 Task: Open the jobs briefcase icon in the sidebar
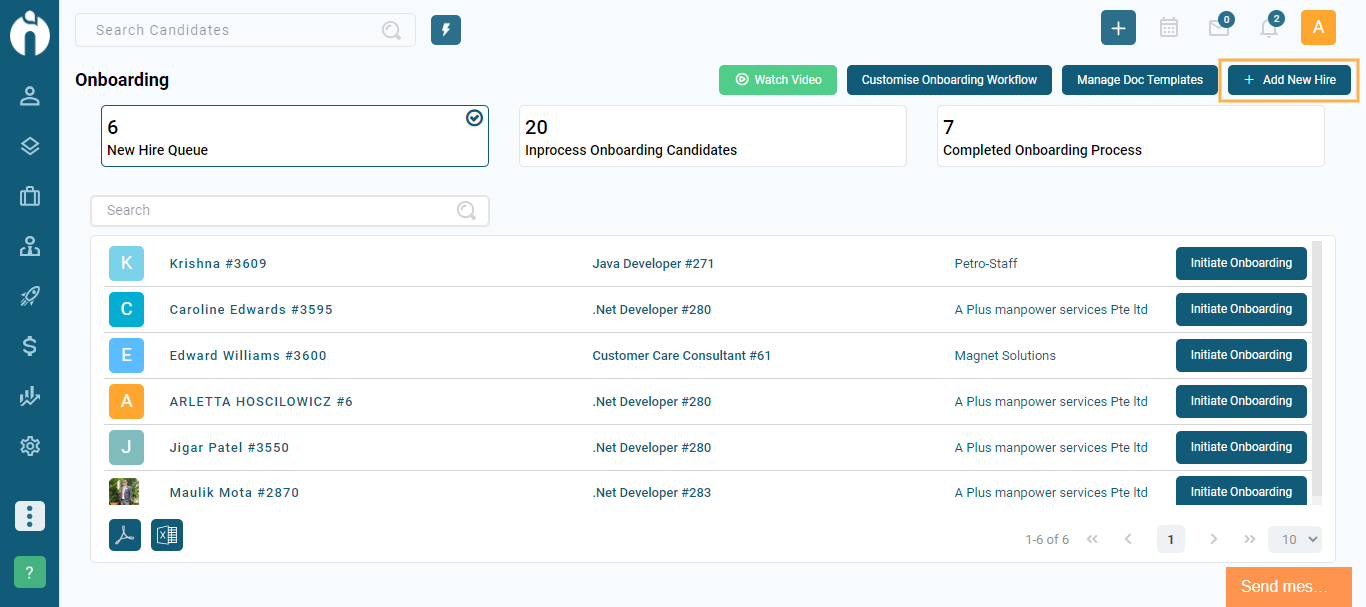(29, 196)
